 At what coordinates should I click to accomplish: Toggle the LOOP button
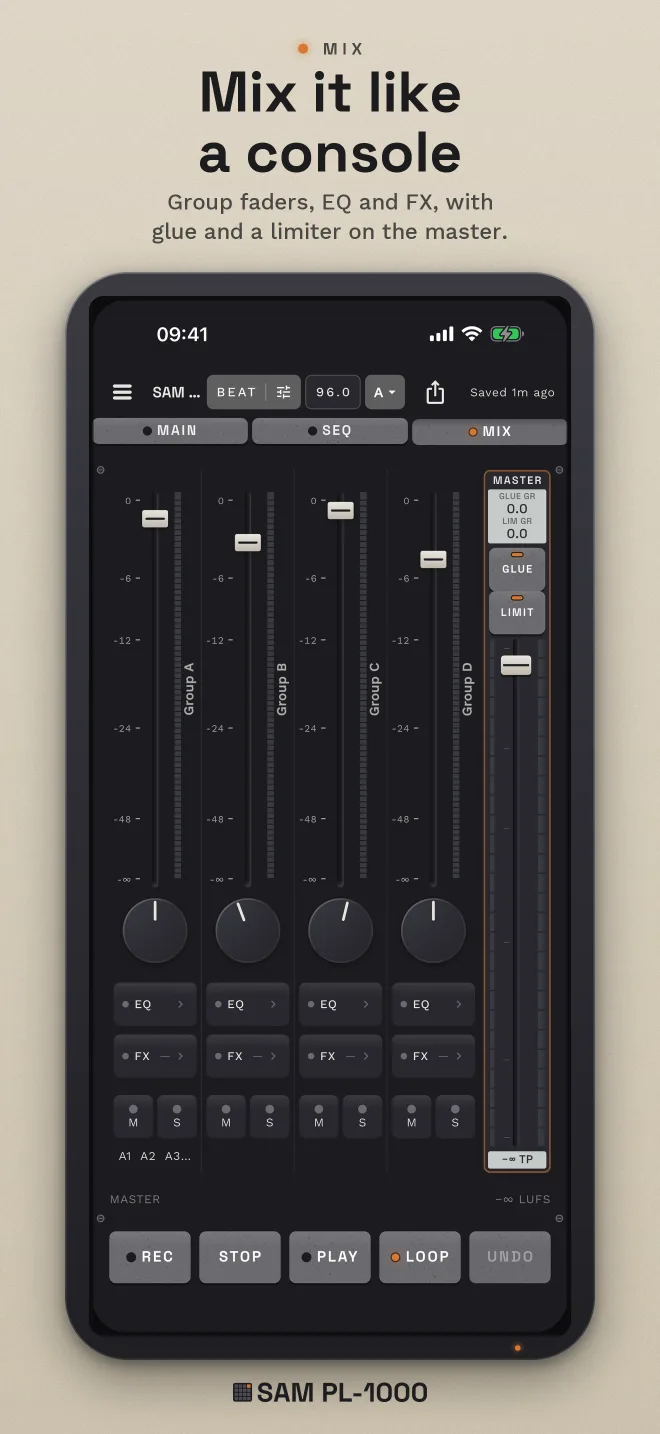pos(420,1257)
